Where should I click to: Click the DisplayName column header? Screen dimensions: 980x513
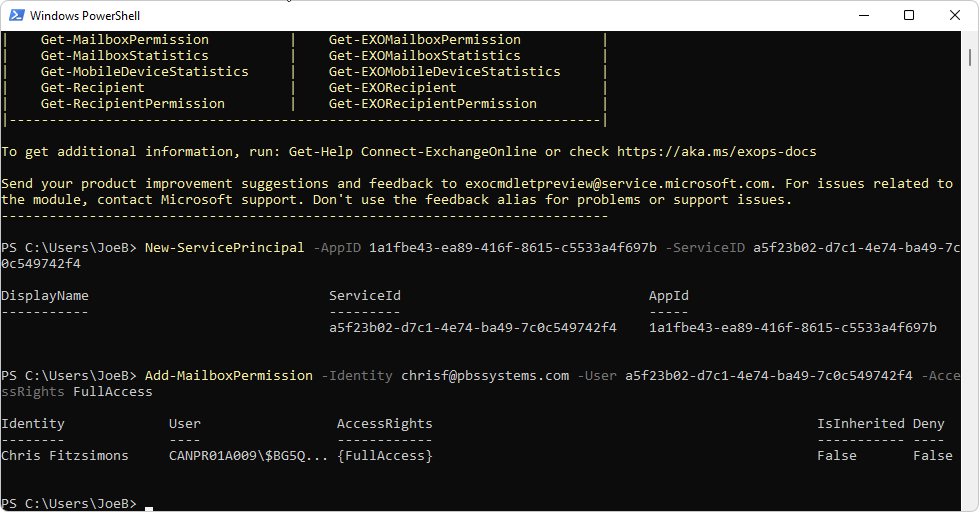pos(45,296)
